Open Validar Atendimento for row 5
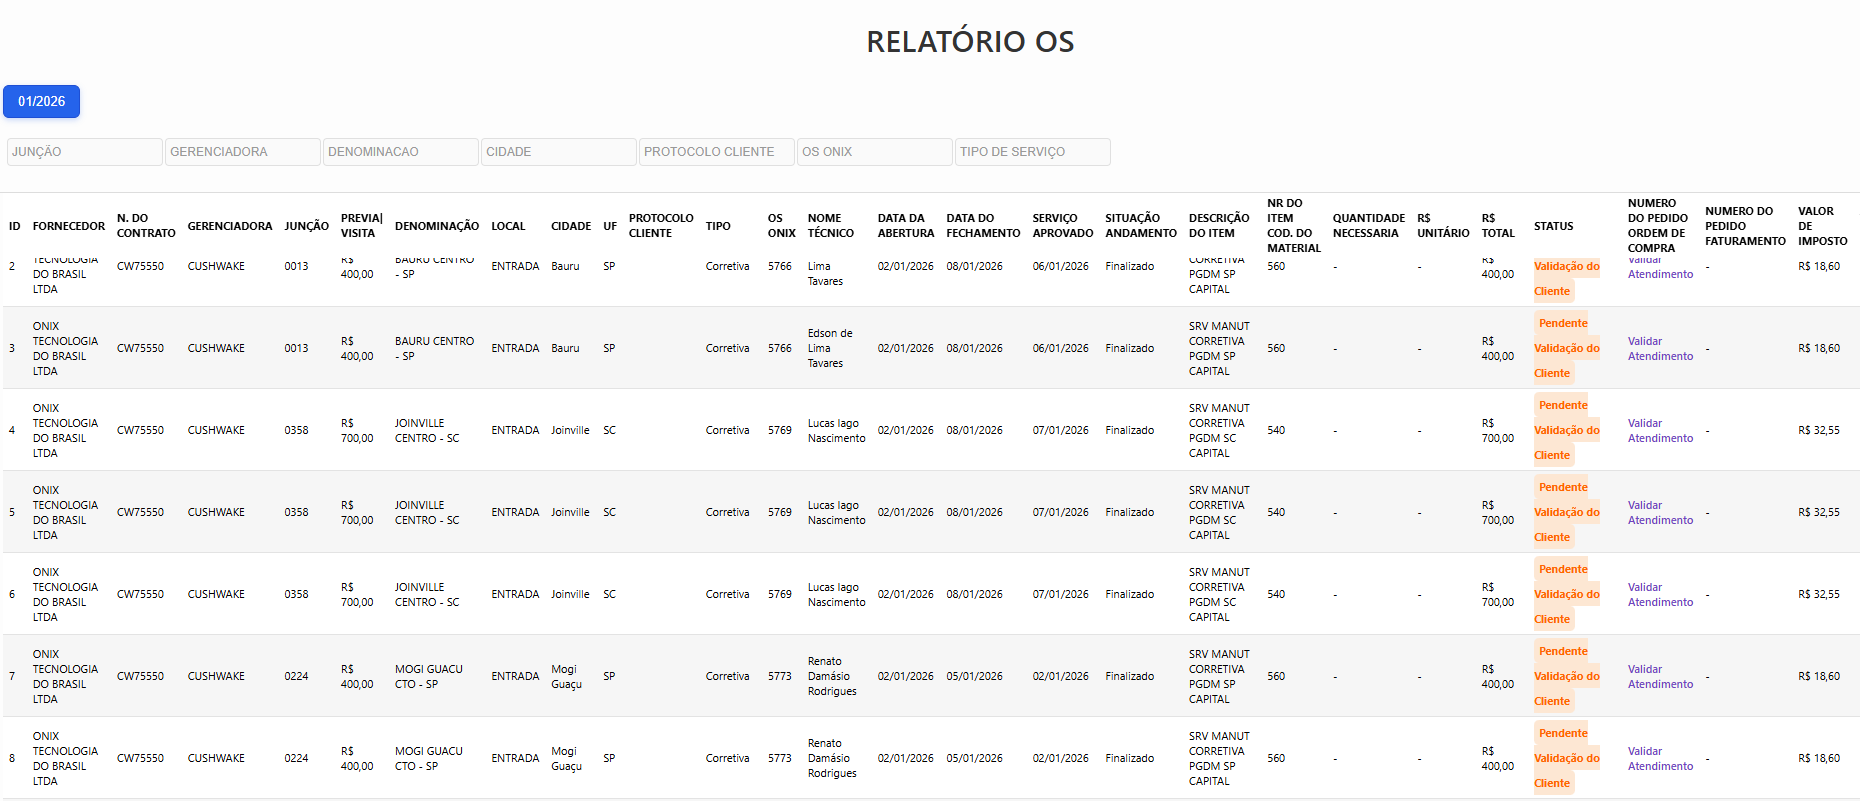This screenshot has width=1860, height=801. pyautogui.click(x=1660, y=512)
